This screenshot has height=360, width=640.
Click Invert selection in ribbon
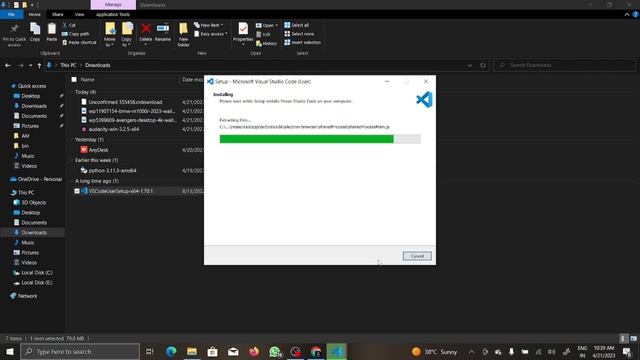(302, 42)
